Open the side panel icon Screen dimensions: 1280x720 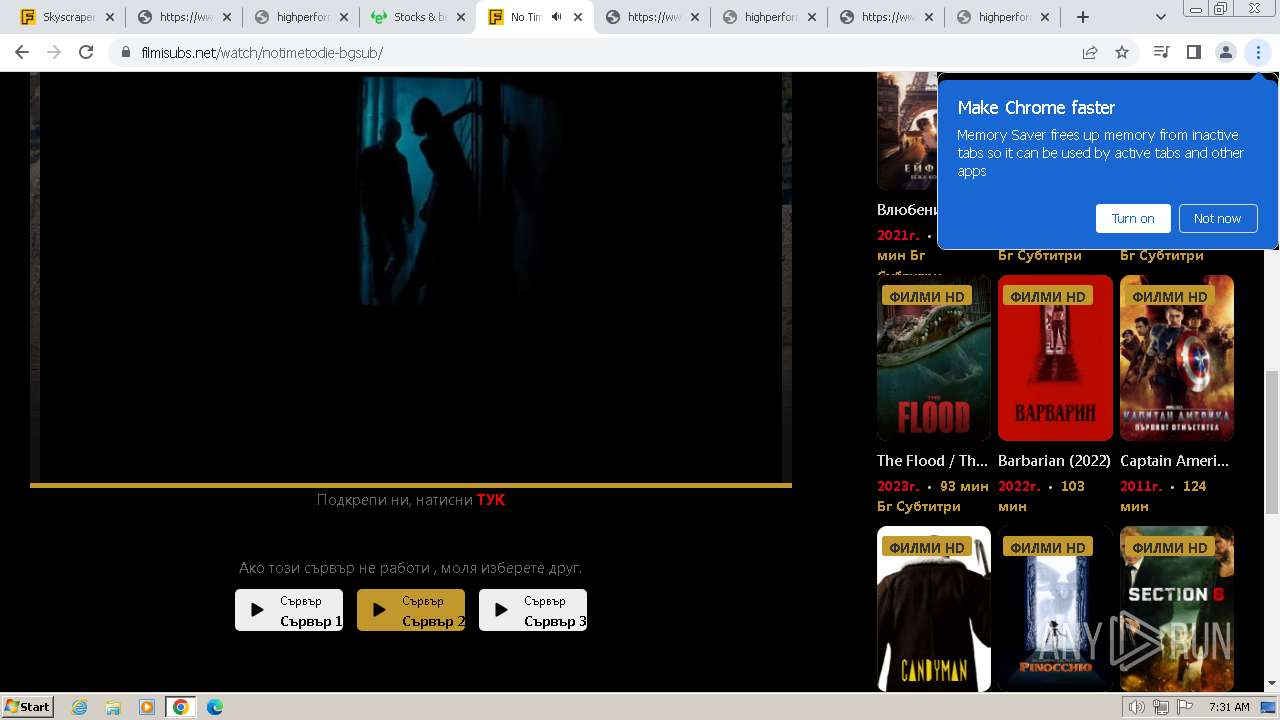[1193, 53]
